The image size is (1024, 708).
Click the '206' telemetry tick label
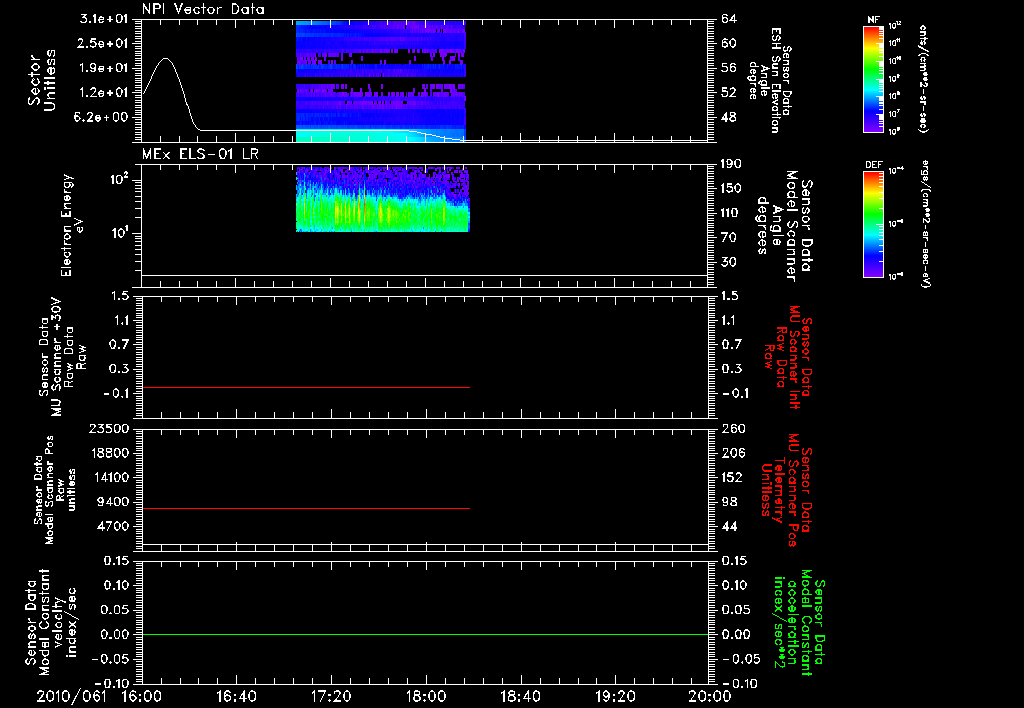click(732, 453)
